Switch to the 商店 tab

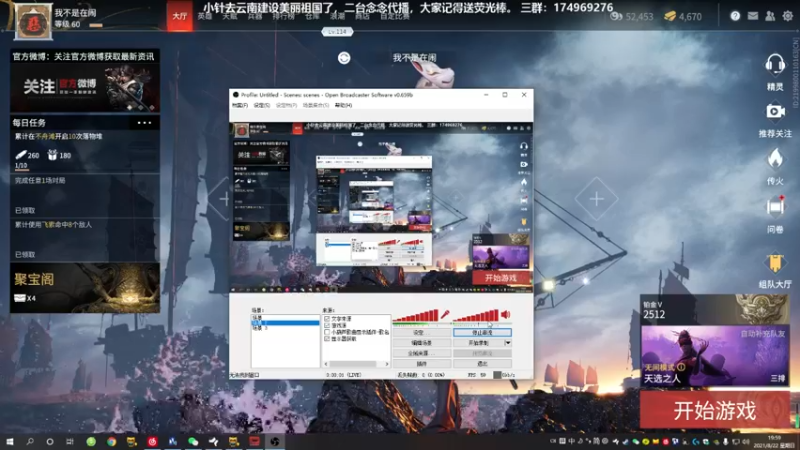tap(362, 16)
